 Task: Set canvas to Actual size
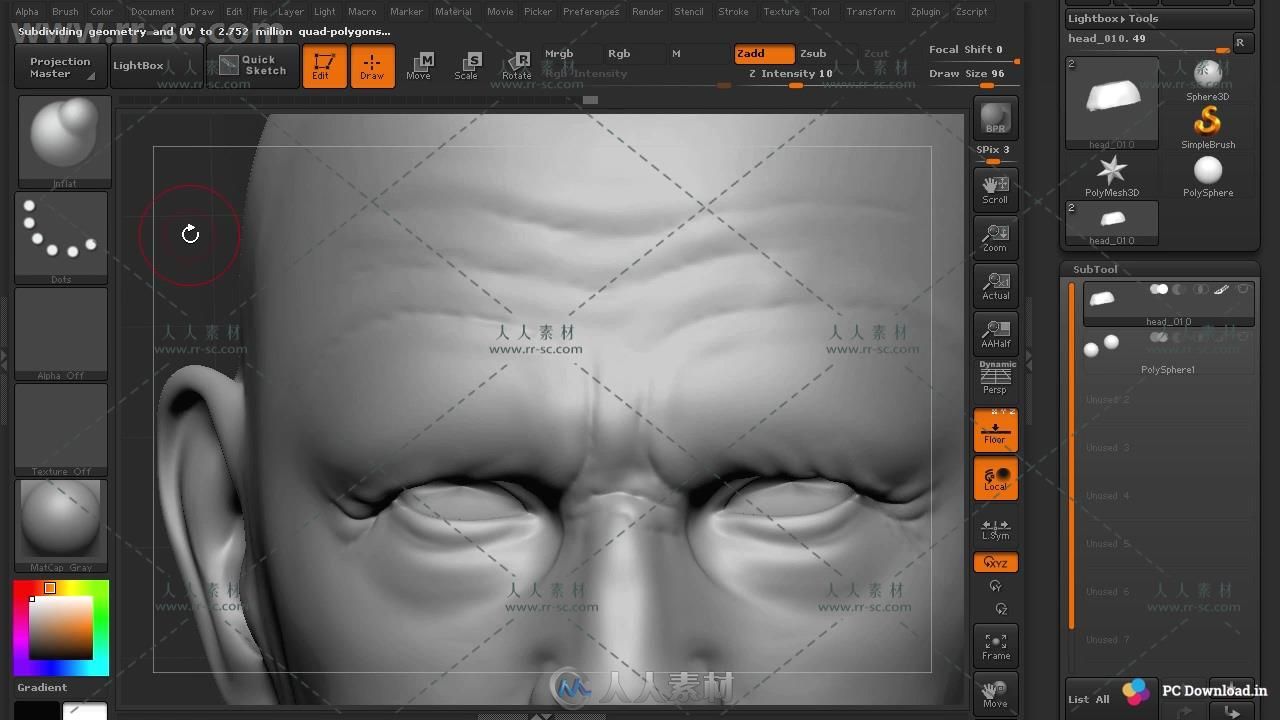click(x=995, y=285)
